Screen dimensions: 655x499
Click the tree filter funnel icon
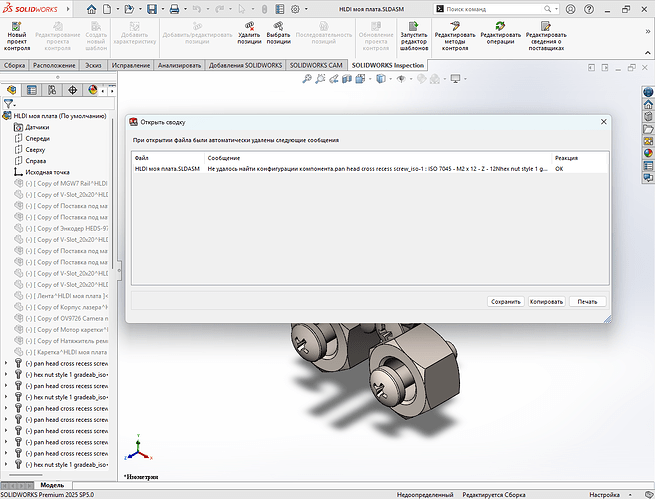[8, 103]
